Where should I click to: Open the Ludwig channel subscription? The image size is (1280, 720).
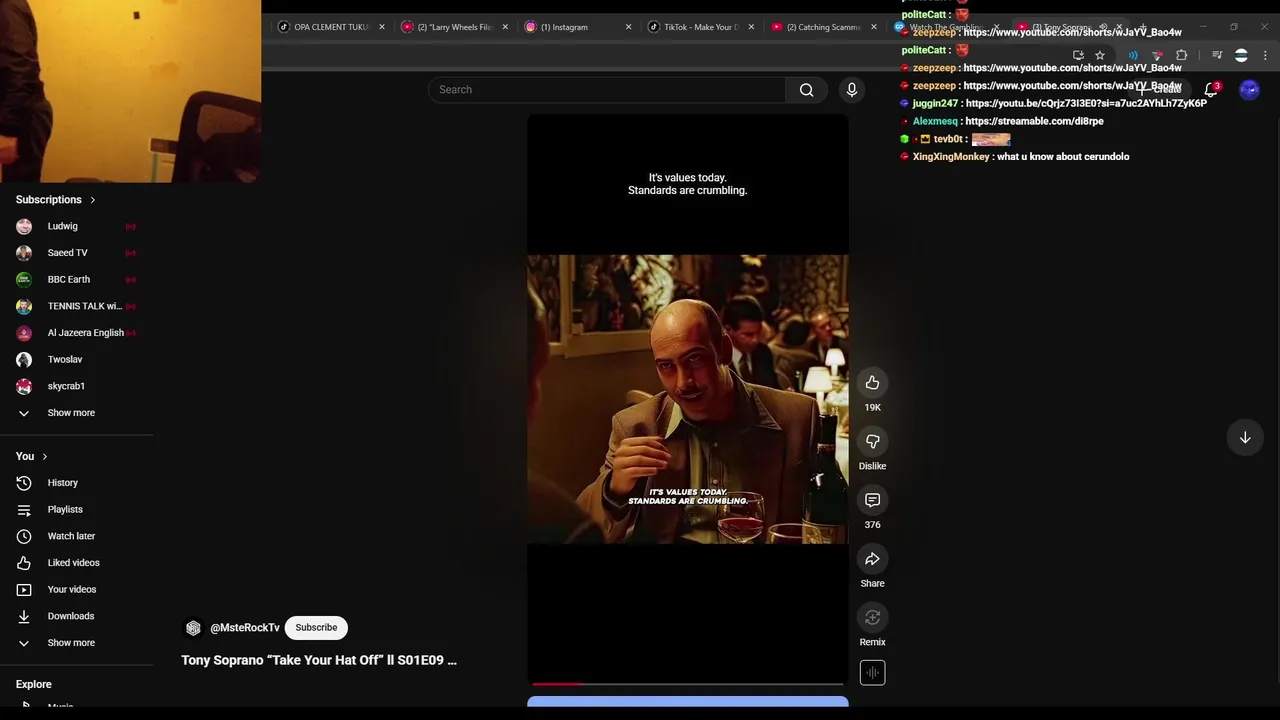62,226
